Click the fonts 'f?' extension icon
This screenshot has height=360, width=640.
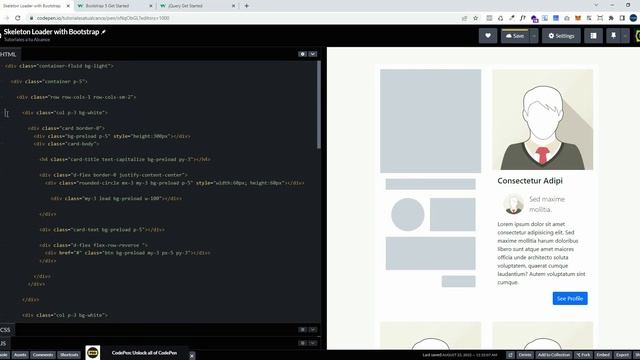tap(522, 18)
